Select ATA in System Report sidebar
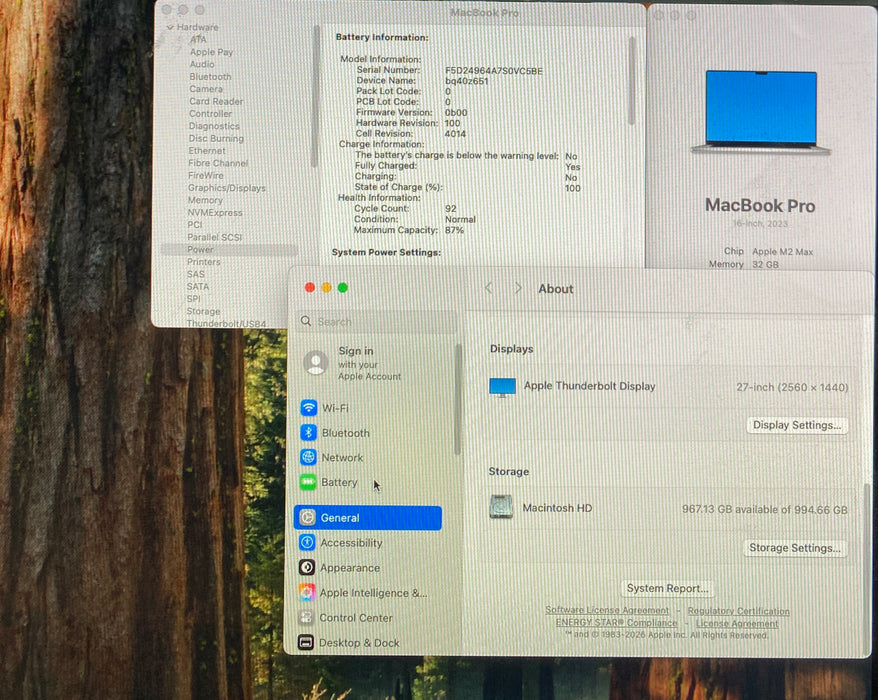The width and height of the screenshot is (878, 700). [198, 39]
